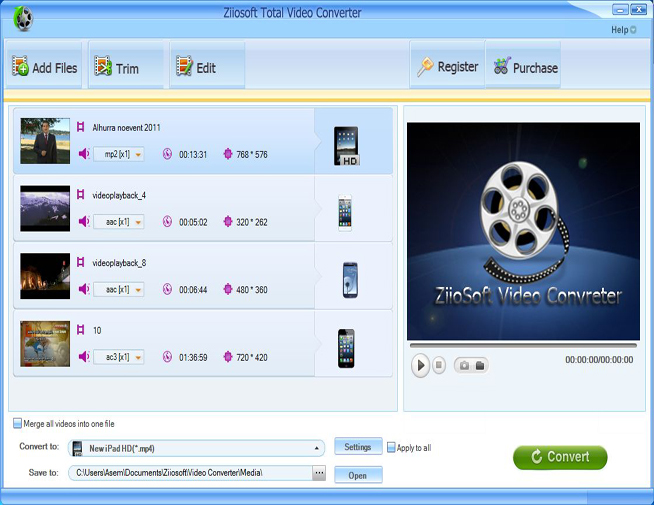Play the preview video

(420, 365)
